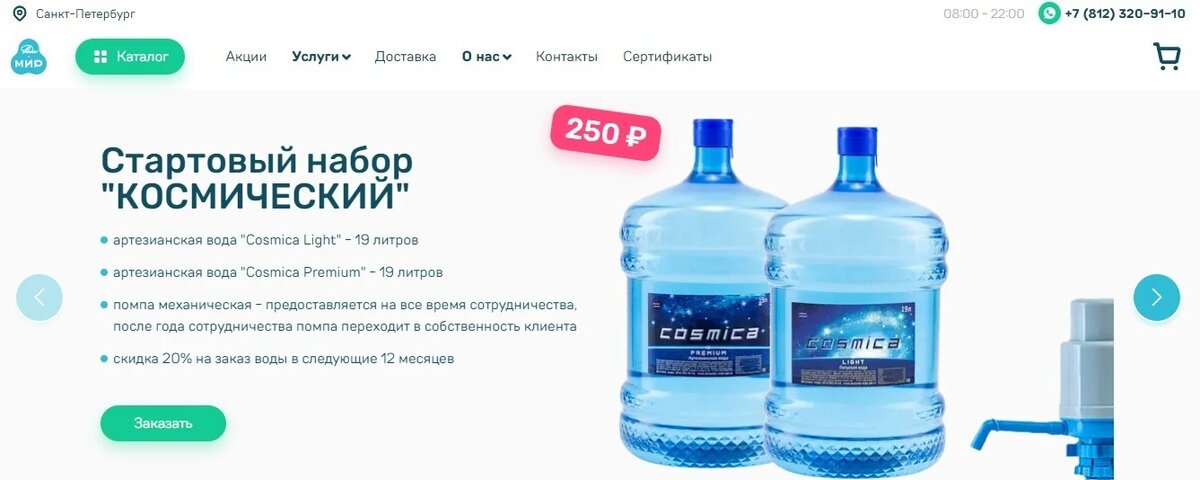Open the Доставка menu item
1200x480 pixels.
[405, 57]
